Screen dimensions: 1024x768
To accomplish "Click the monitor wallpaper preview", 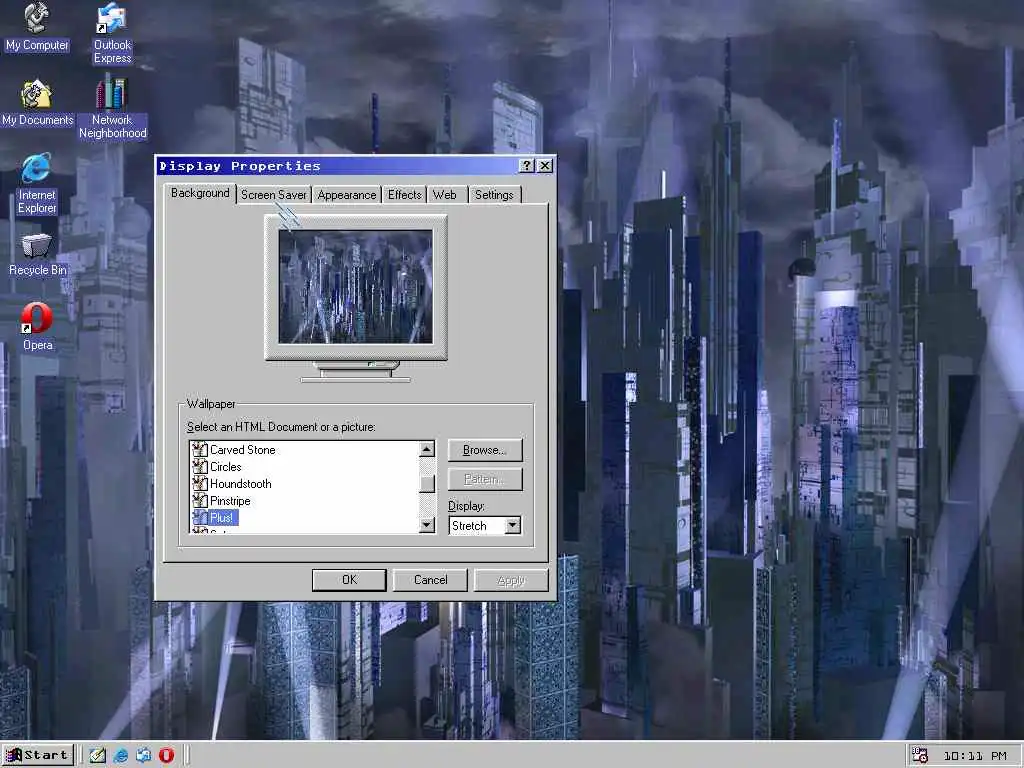I will pos(355,286).
